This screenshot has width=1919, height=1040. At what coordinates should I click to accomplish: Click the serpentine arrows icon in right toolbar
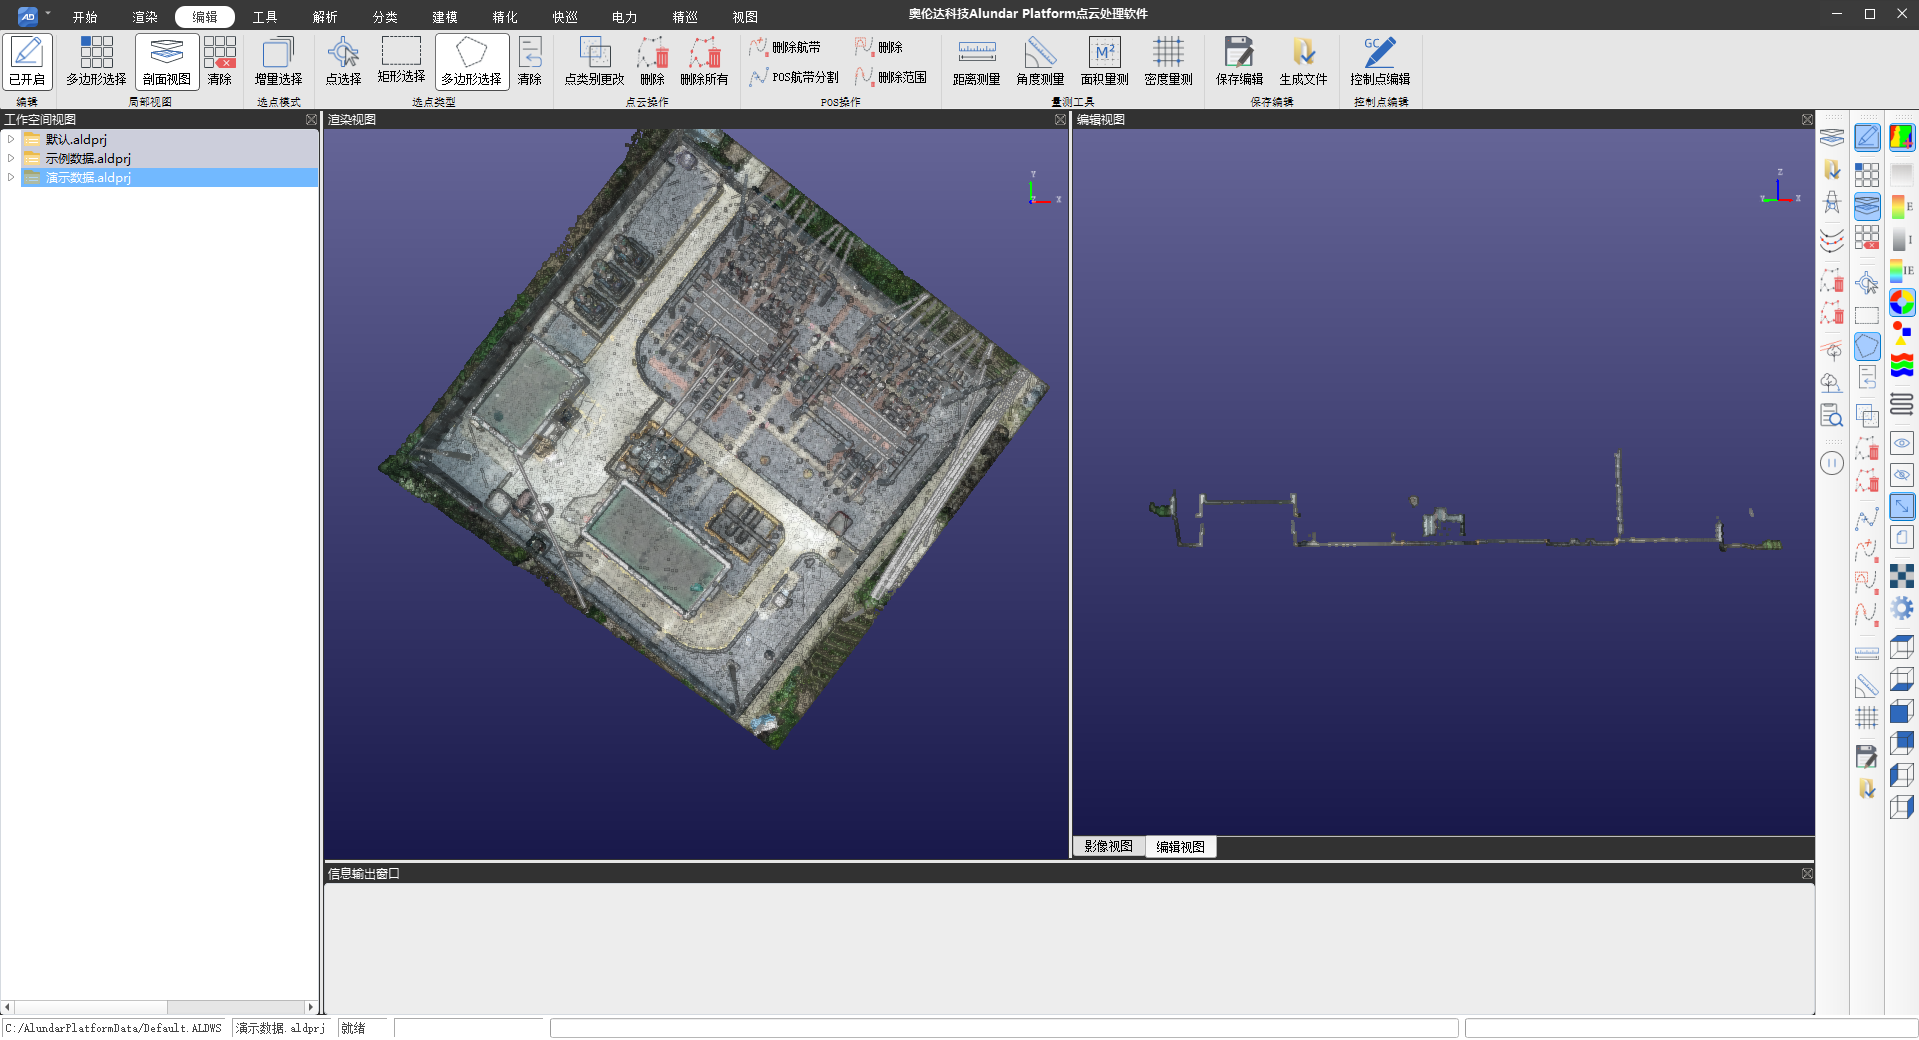(x=1902, y=404)
